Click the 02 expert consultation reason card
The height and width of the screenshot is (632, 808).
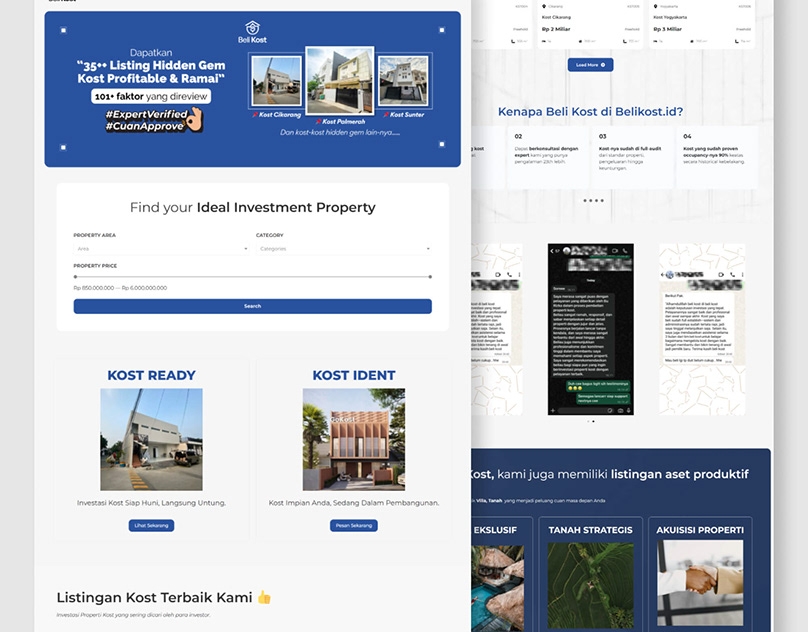pyautogui.click(x=548, y=157)
